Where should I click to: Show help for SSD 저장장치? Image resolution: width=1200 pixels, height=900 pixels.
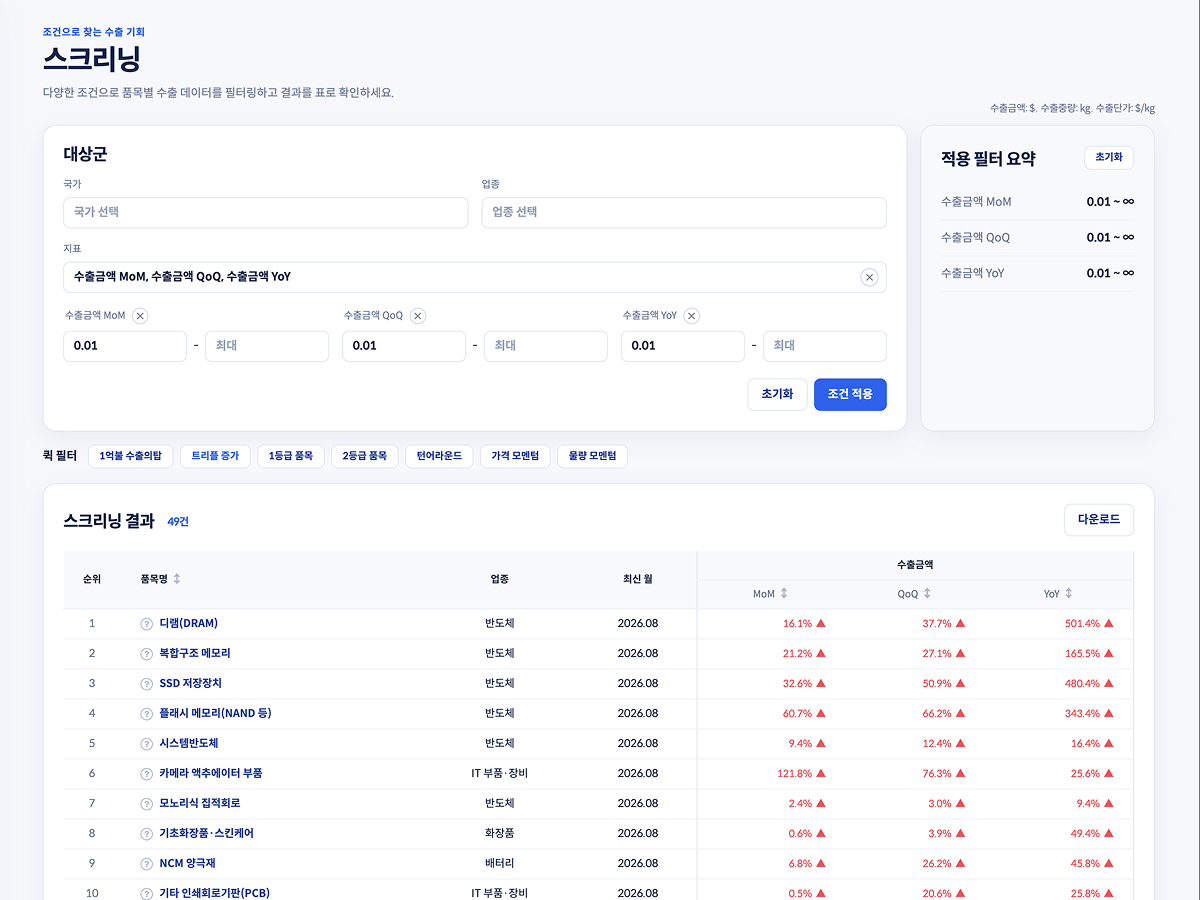tap(147, 684)
